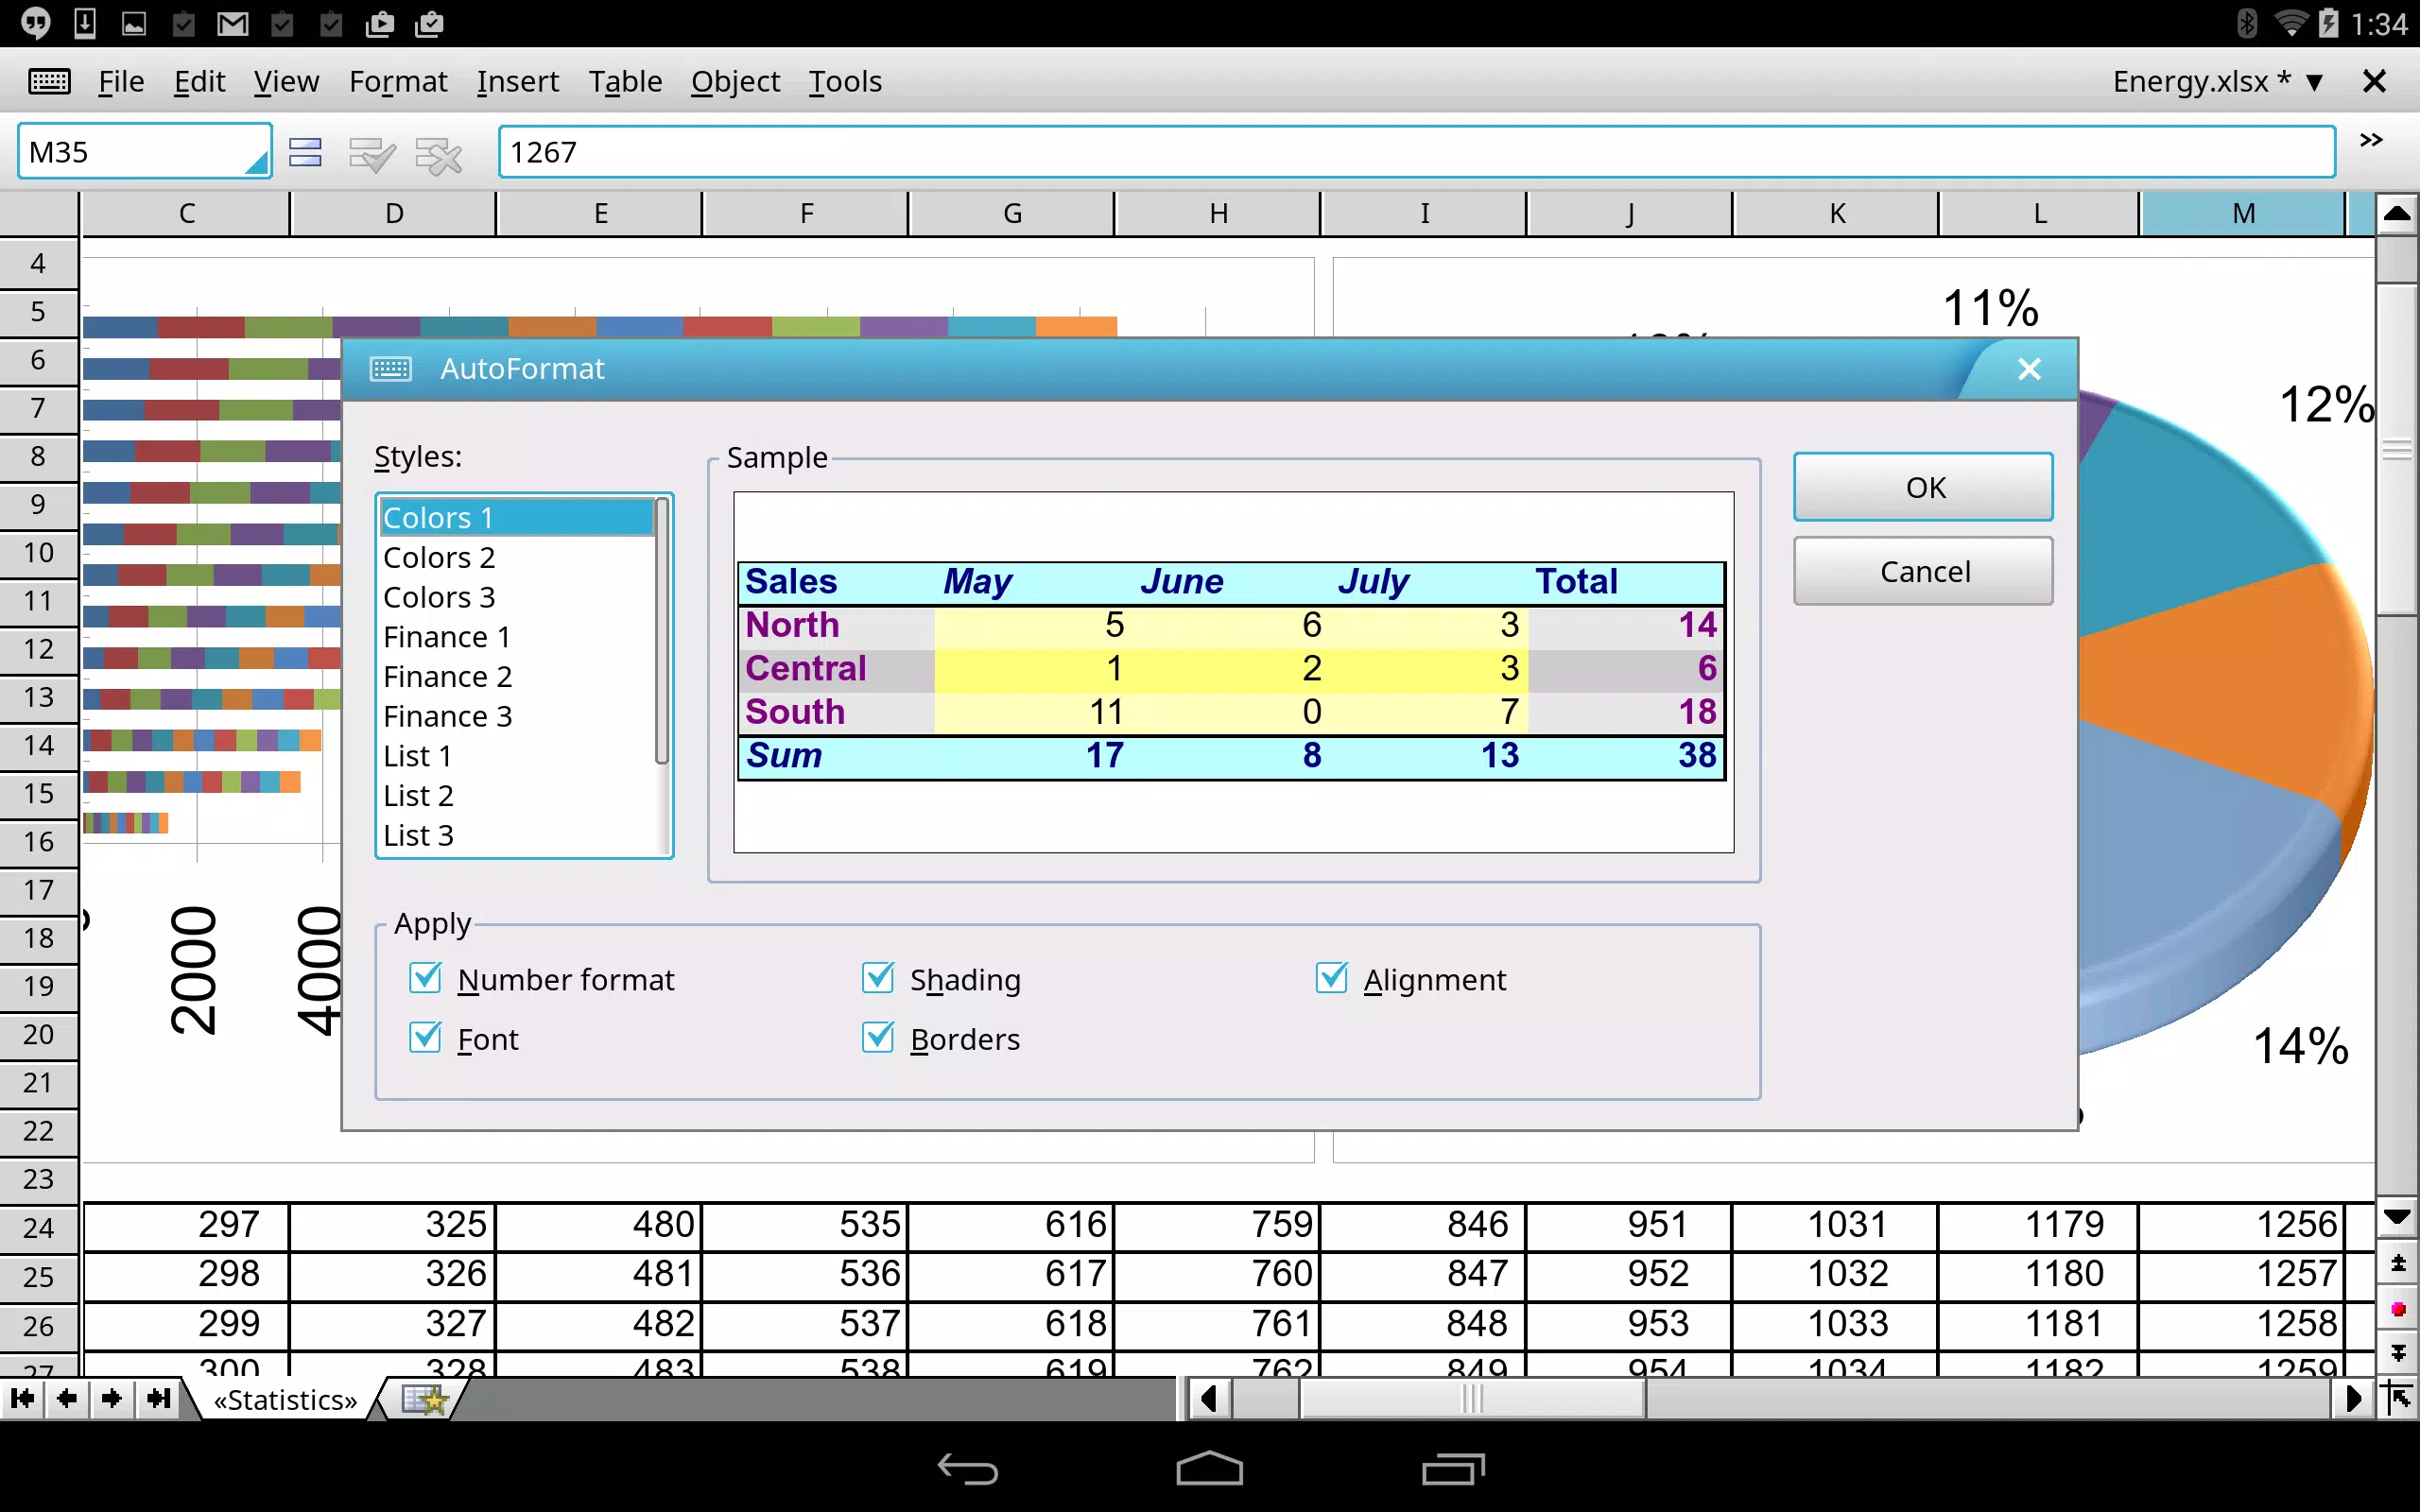The height and width of the screenshot is (1512, 2420).
Task: Go to last sheet tab arrow
Action: pyautogui.click(x=158, y=1398)
